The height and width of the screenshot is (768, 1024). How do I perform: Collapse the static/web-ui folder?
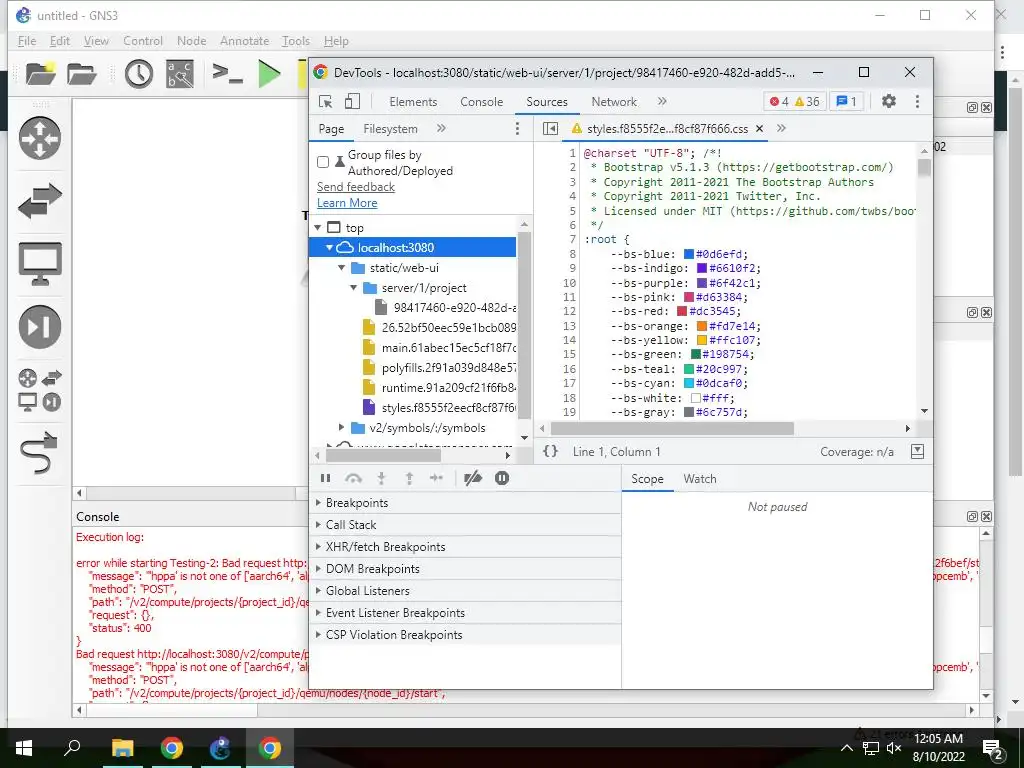pyautogui.click(x=342, y=268)
